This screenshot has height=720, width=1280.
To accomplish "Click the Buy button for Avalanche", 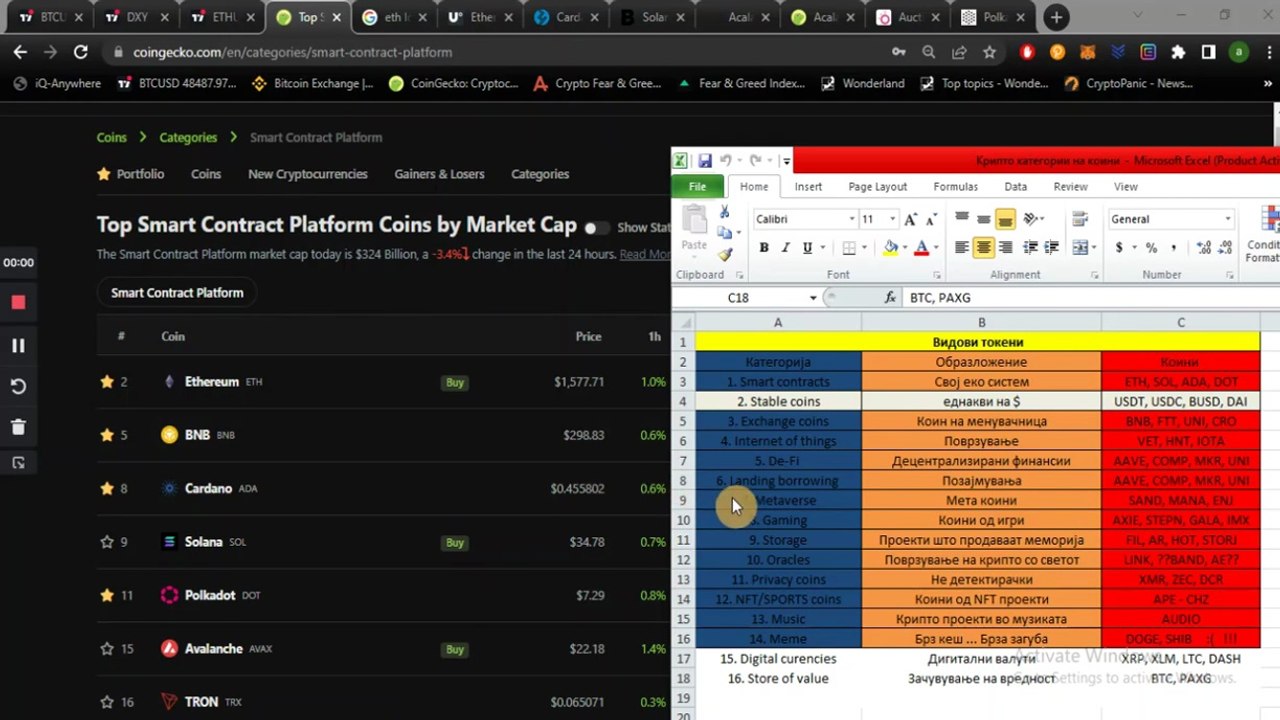I will [455, 649].
